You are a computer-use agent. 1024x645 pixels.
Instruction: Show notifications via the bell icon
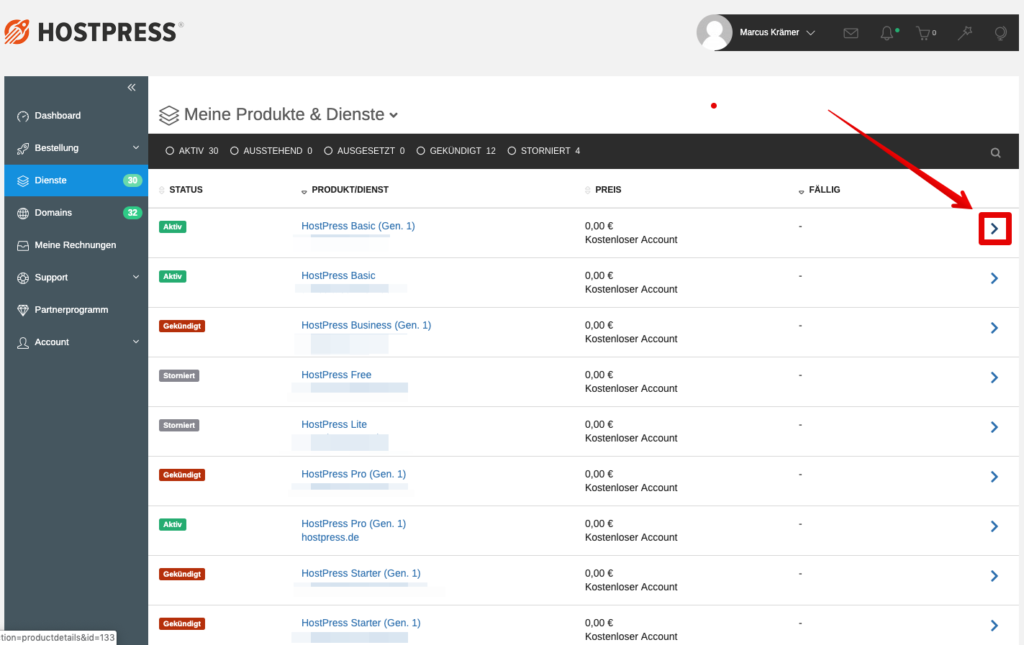887,33
